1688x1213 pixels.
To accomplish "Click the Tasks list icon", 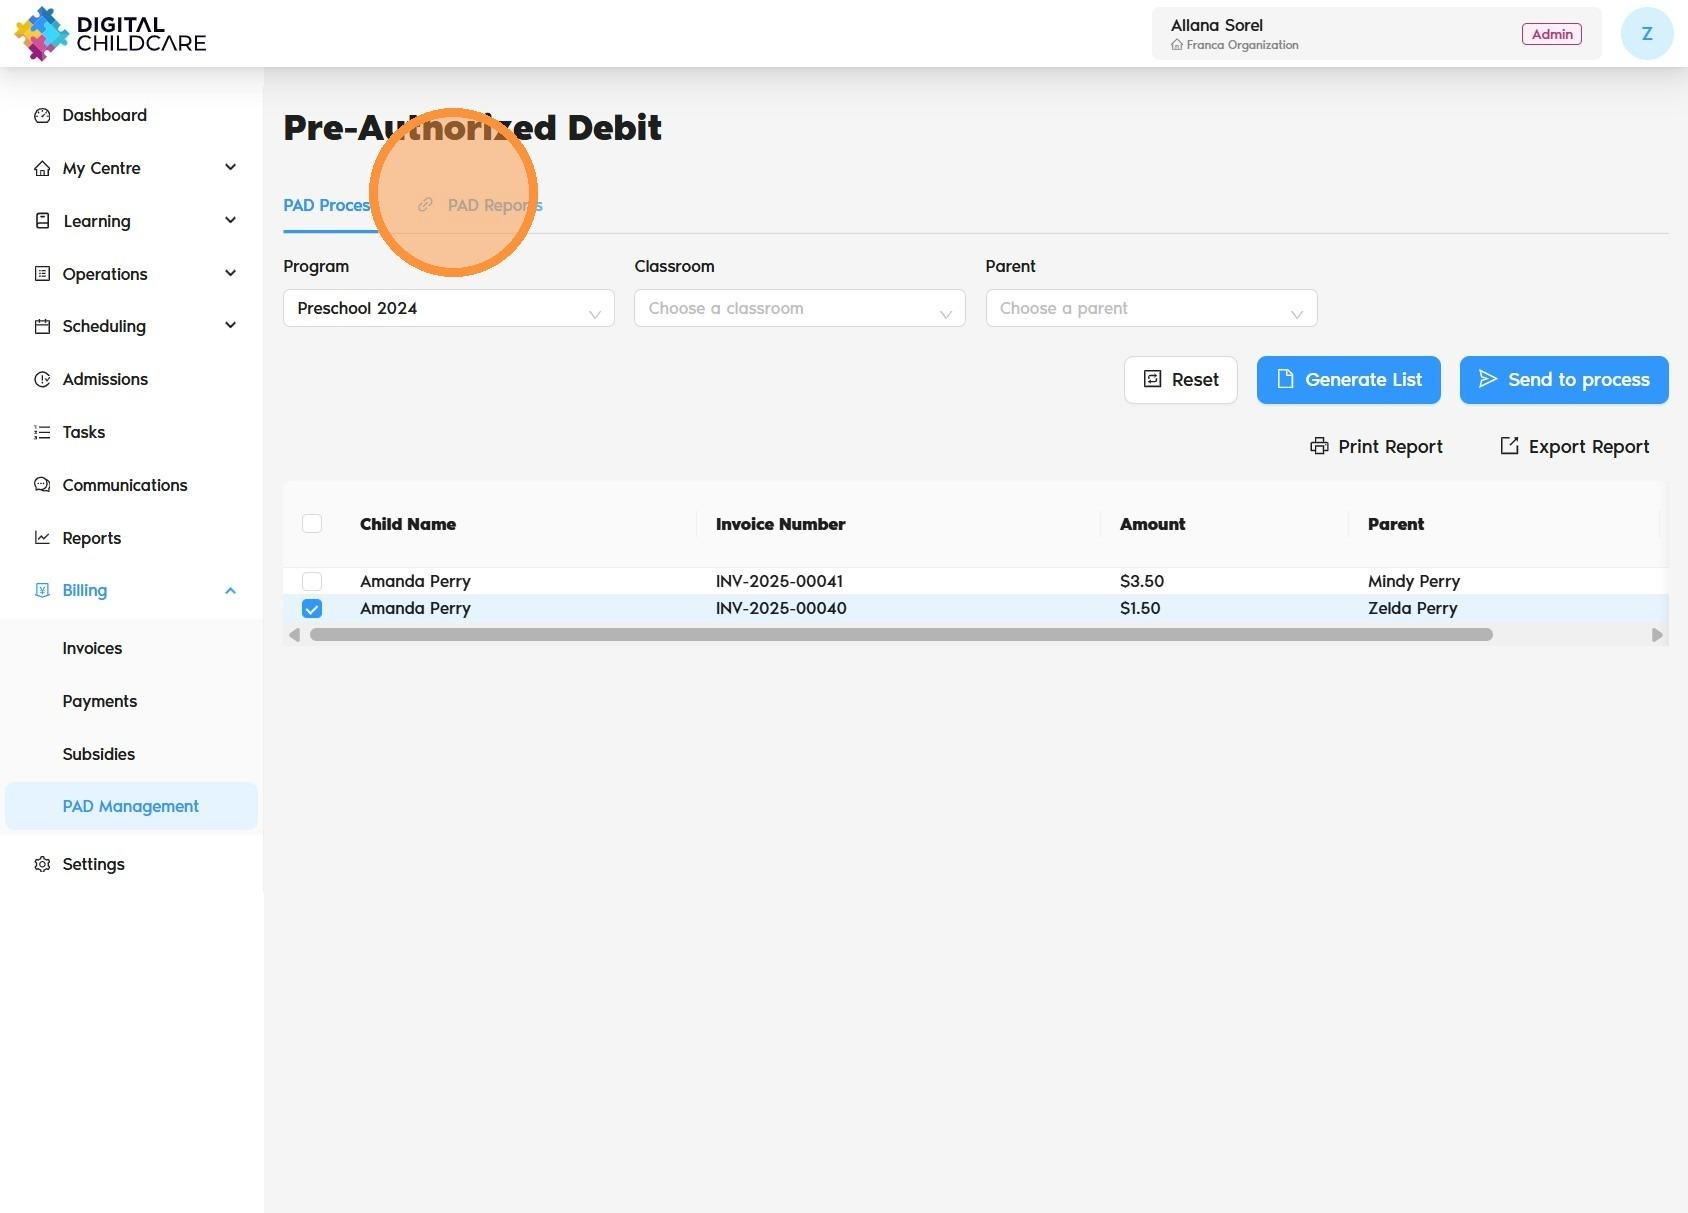I will (42, 432).
